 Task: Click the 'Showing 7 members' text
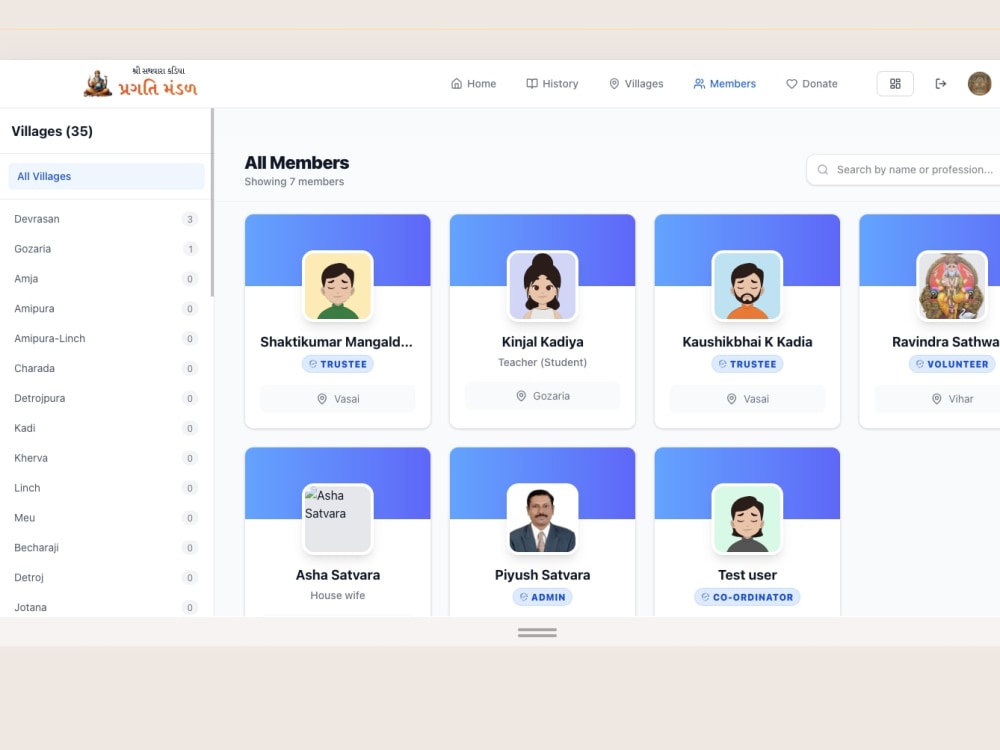tap(294, 182)
